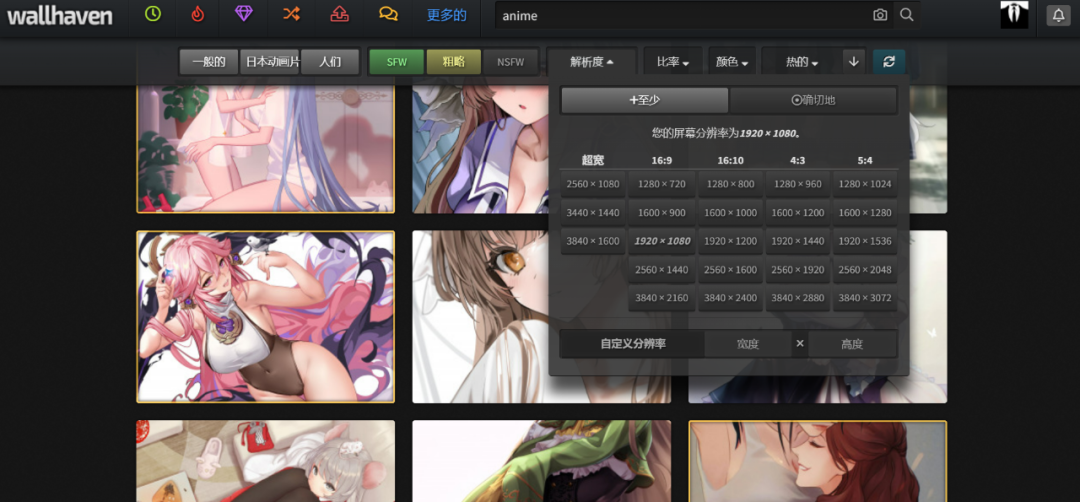Choose resolution 1600 × 900
Screen dimensions: 1080x502
click(x=662, y=213)
